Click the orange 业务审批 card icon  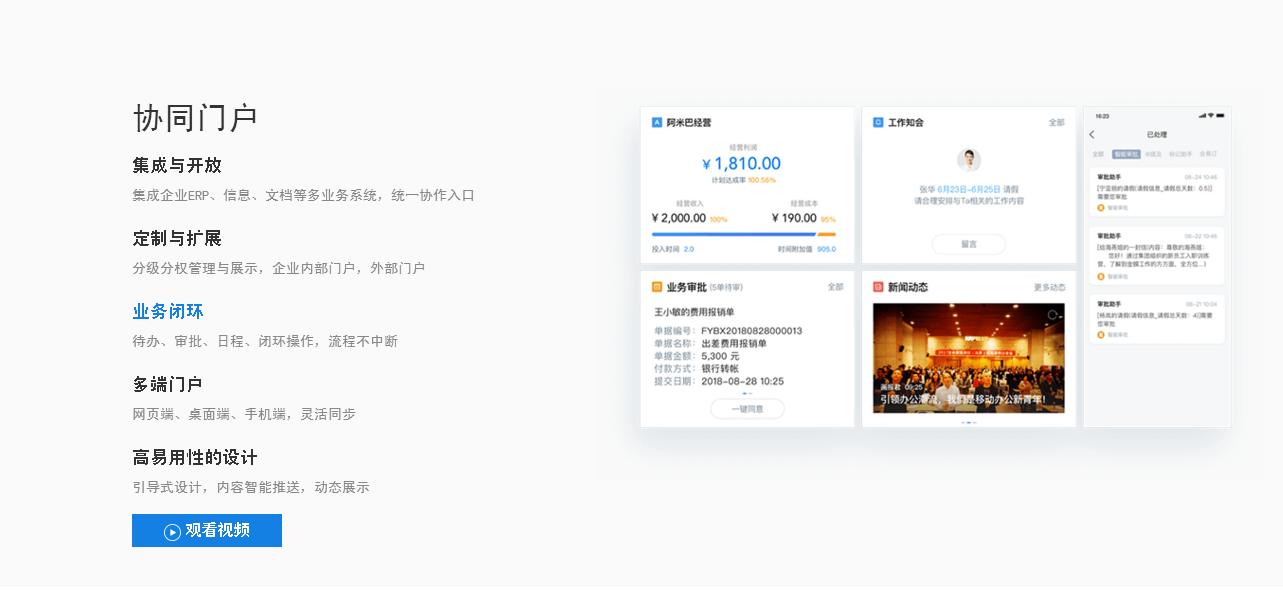pos(657,287)
